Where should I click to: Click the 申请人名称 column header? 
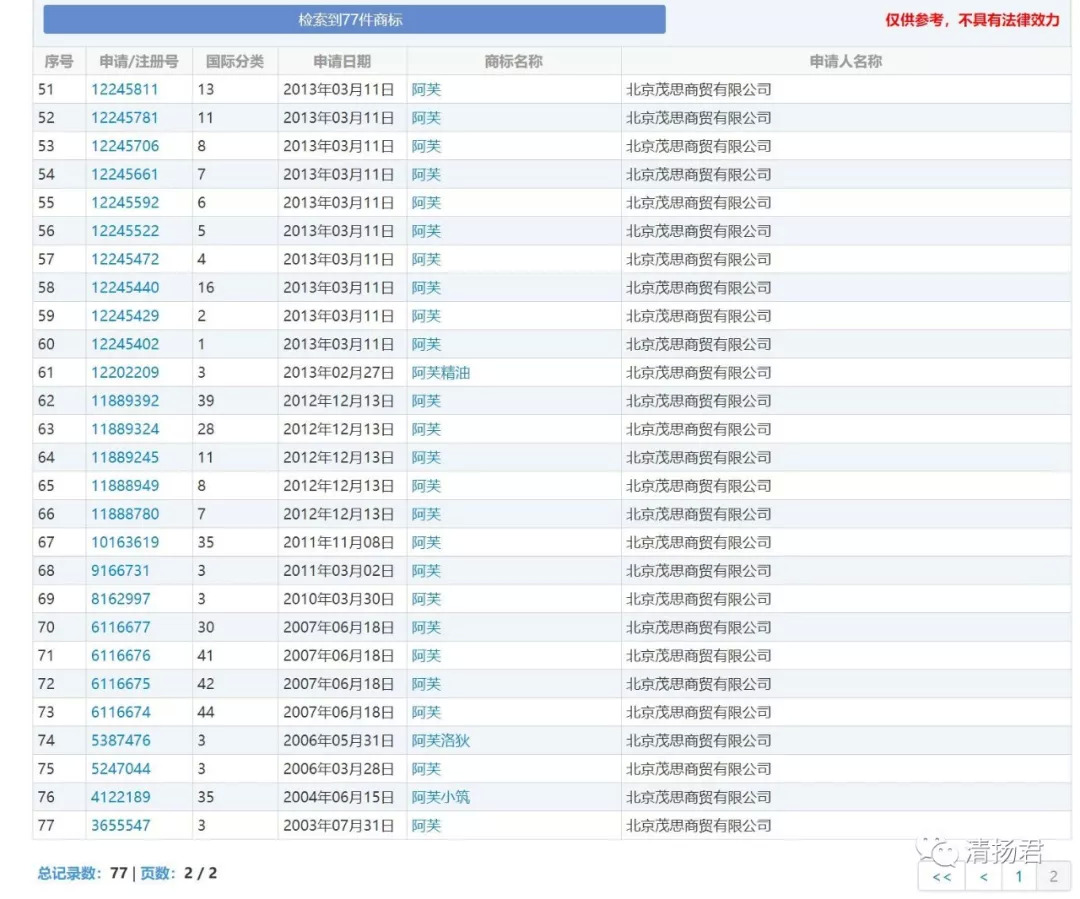846,61
